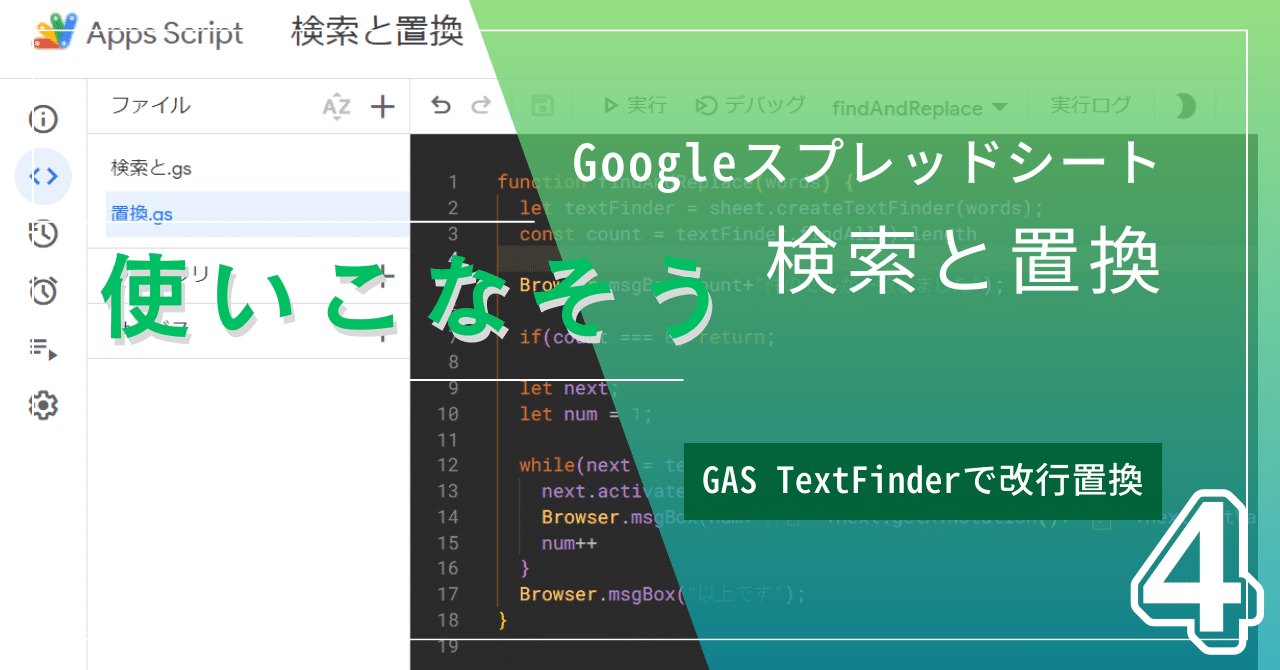Toggle dark theme with moon icon
Screen dimensions: 1280x670
click(1184, 105)
